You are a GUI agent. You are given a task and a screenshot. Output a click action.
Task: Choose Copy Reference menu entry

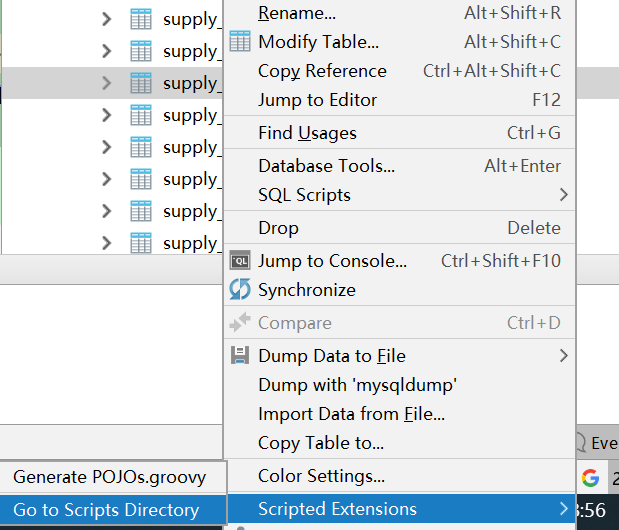pyautogui.click(x=322, y=71)
